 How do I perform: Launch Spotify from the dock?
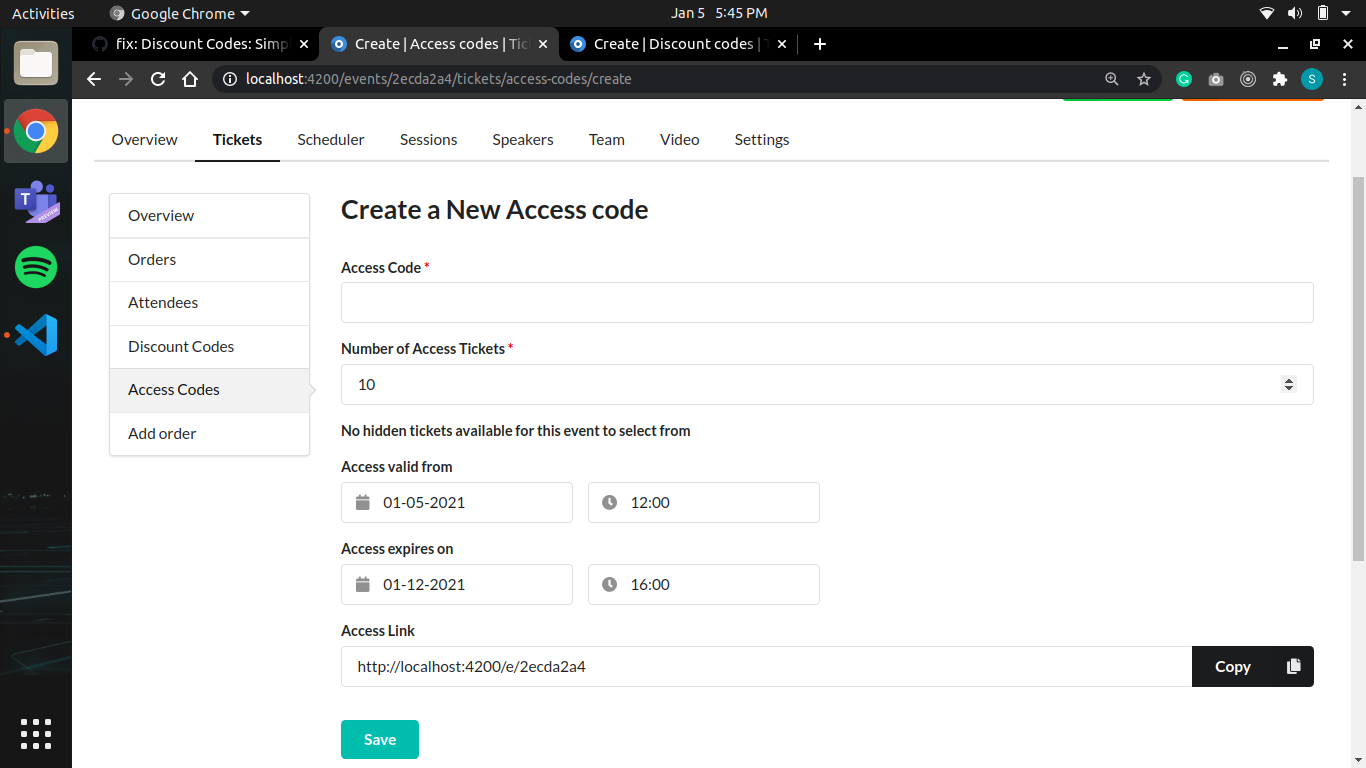(35, 267)
